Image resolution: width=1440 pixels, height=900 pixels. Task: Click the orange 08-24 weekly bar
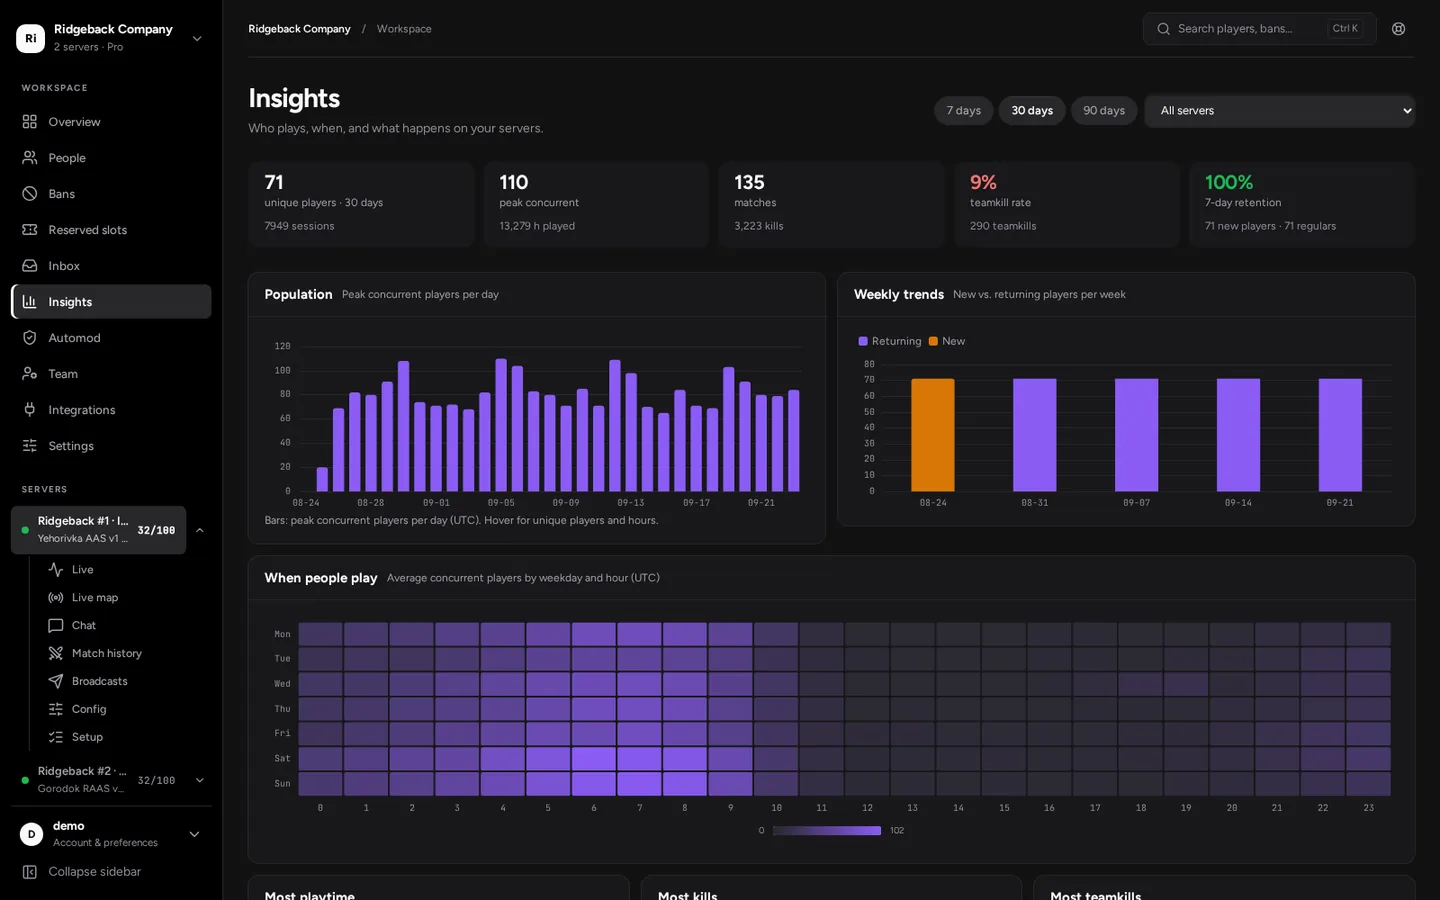(x=933, y=435)
